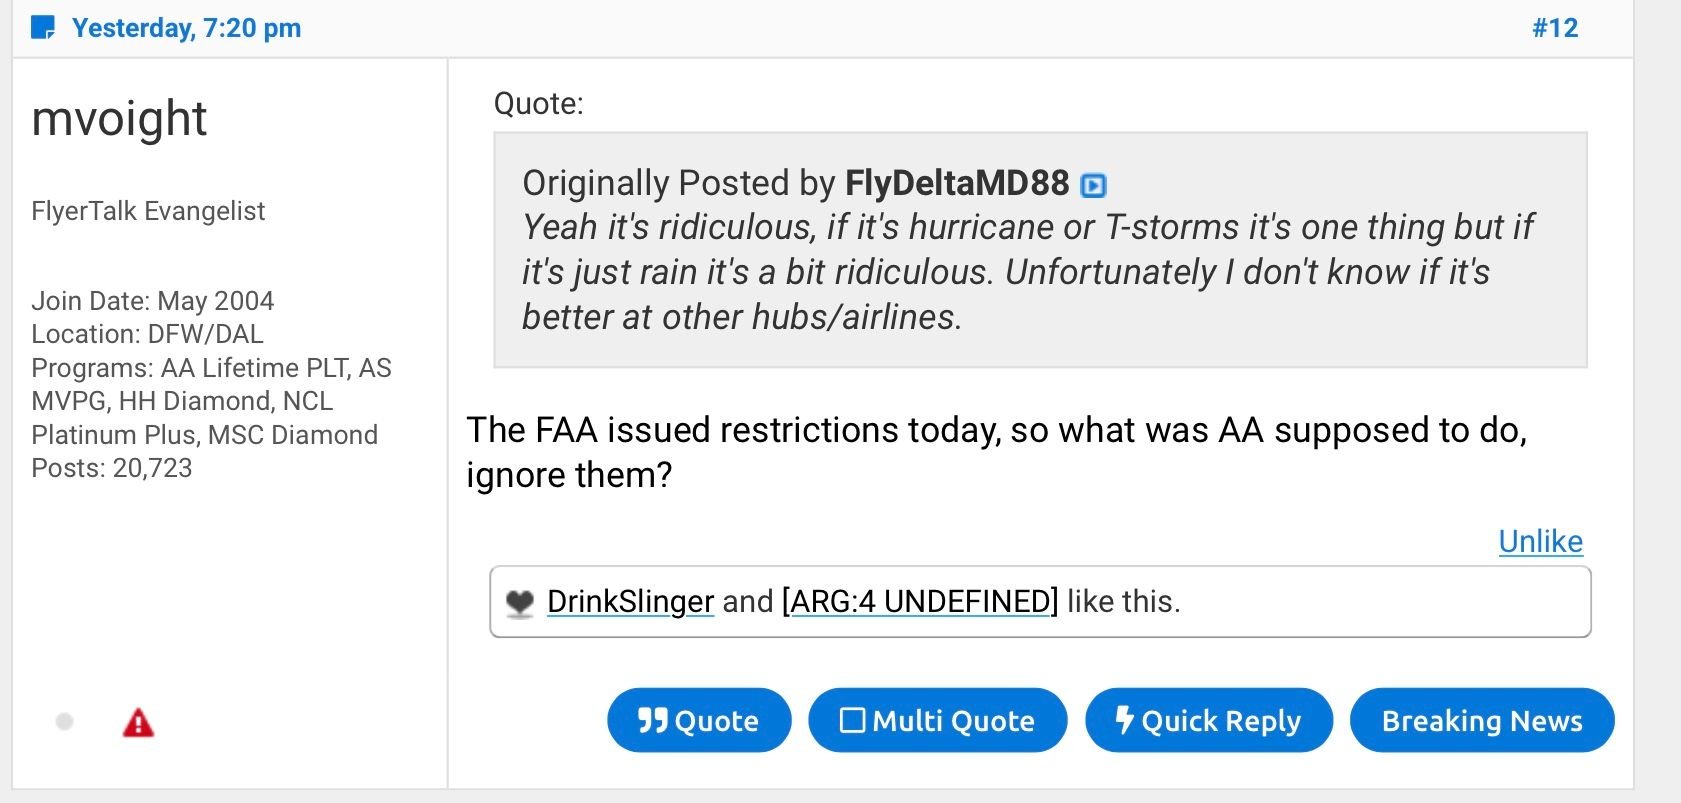Click the FlyDeltaMD88 name in the quote
Viewport: 1681px width, 803px height.
pyautogui.click(x=957, y=183)
